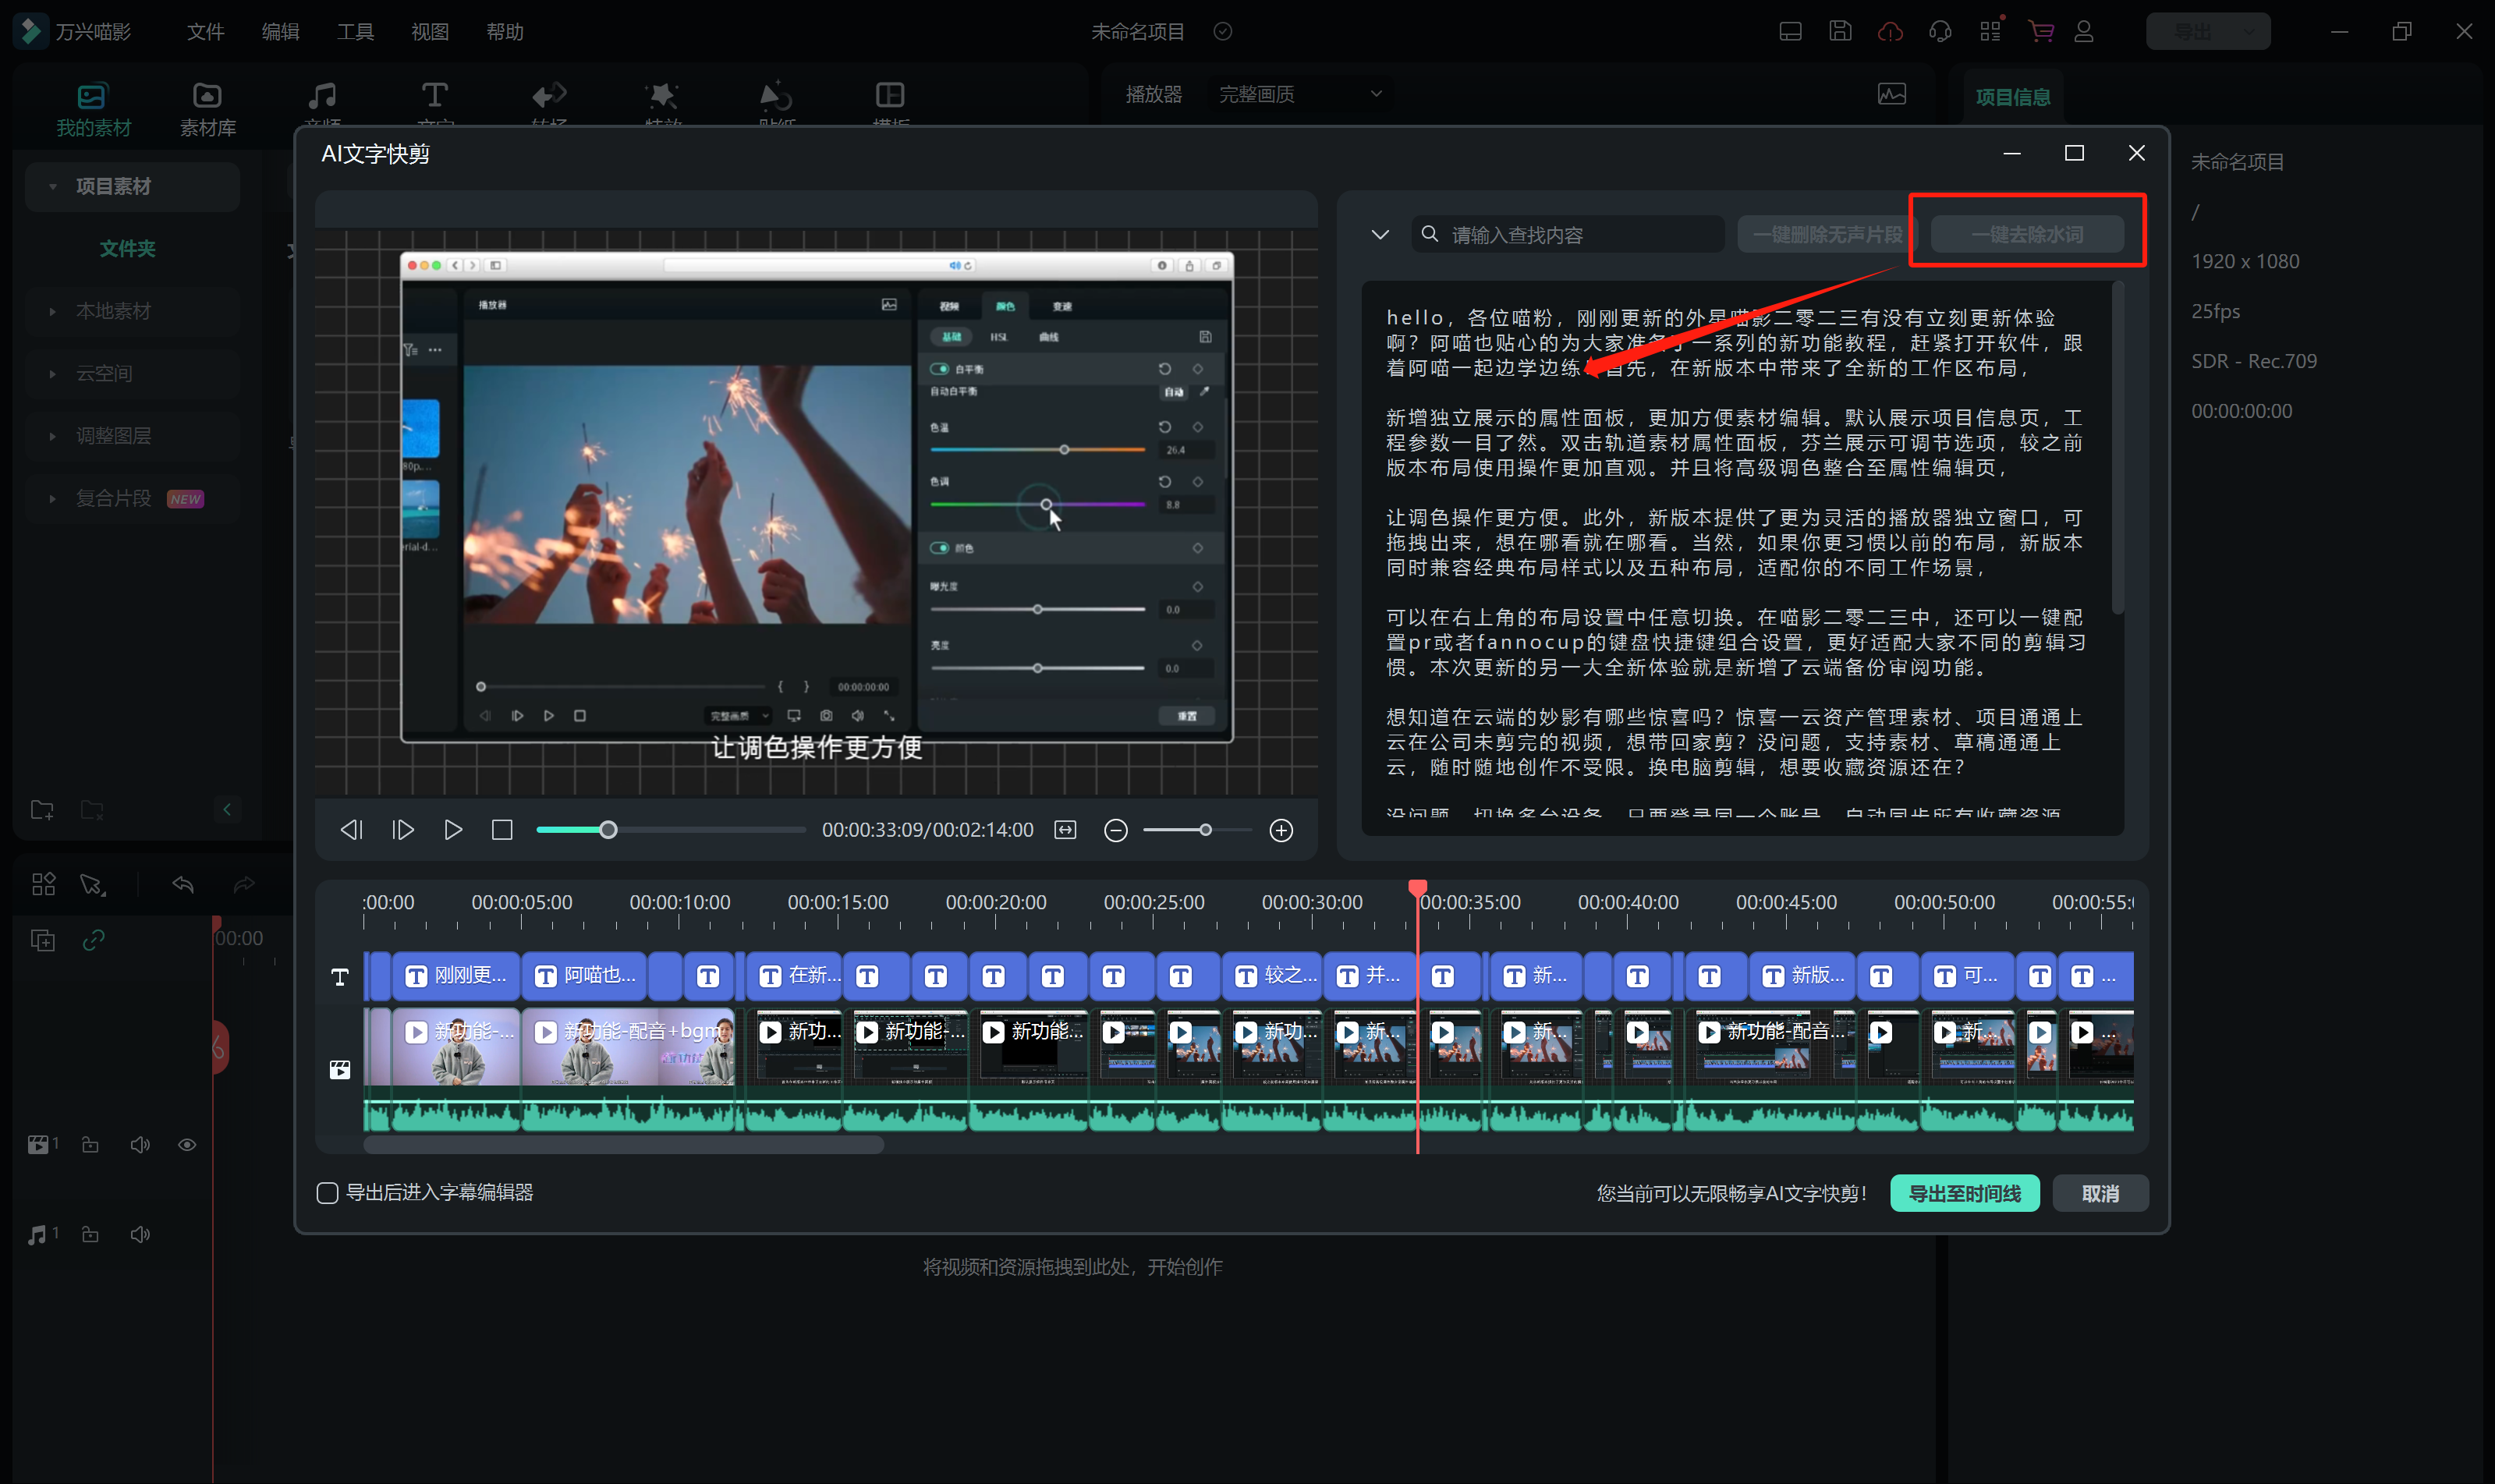Step back one frame in the preview
This screenshot has width=2495, height=1484.
pos(351,830)
